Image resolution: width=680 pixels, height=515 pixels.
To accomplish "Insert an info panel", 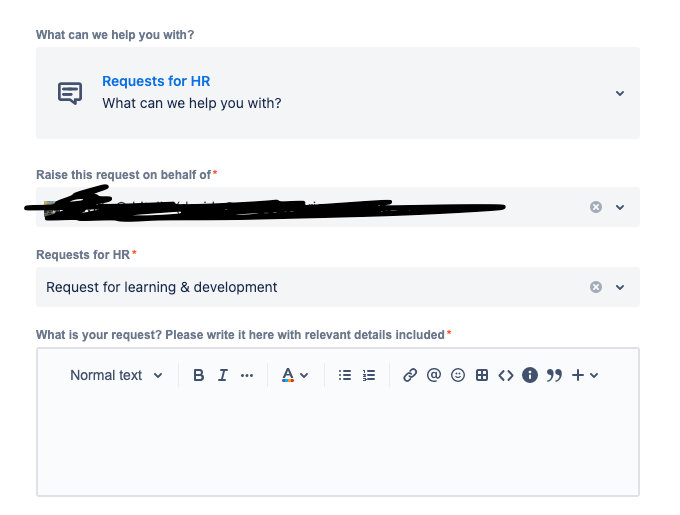I will [530, 375].
